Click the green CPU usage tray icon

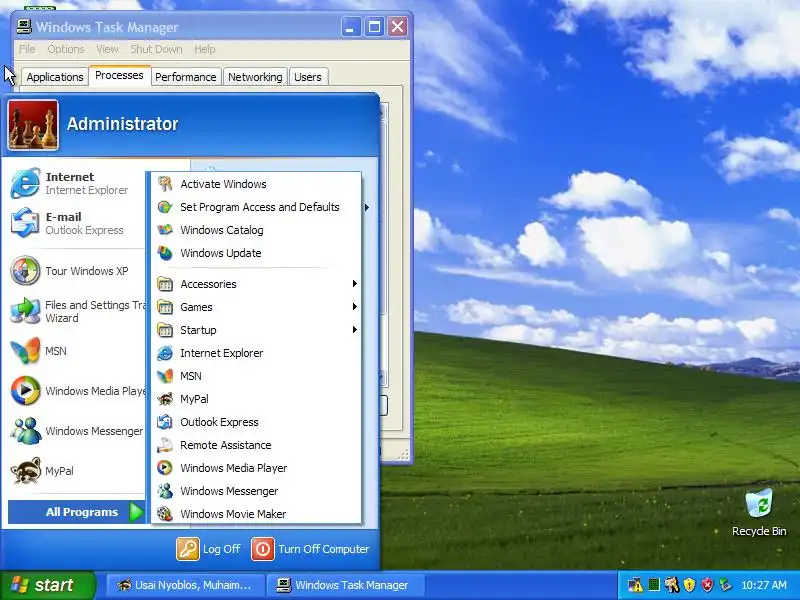[654, 585]
